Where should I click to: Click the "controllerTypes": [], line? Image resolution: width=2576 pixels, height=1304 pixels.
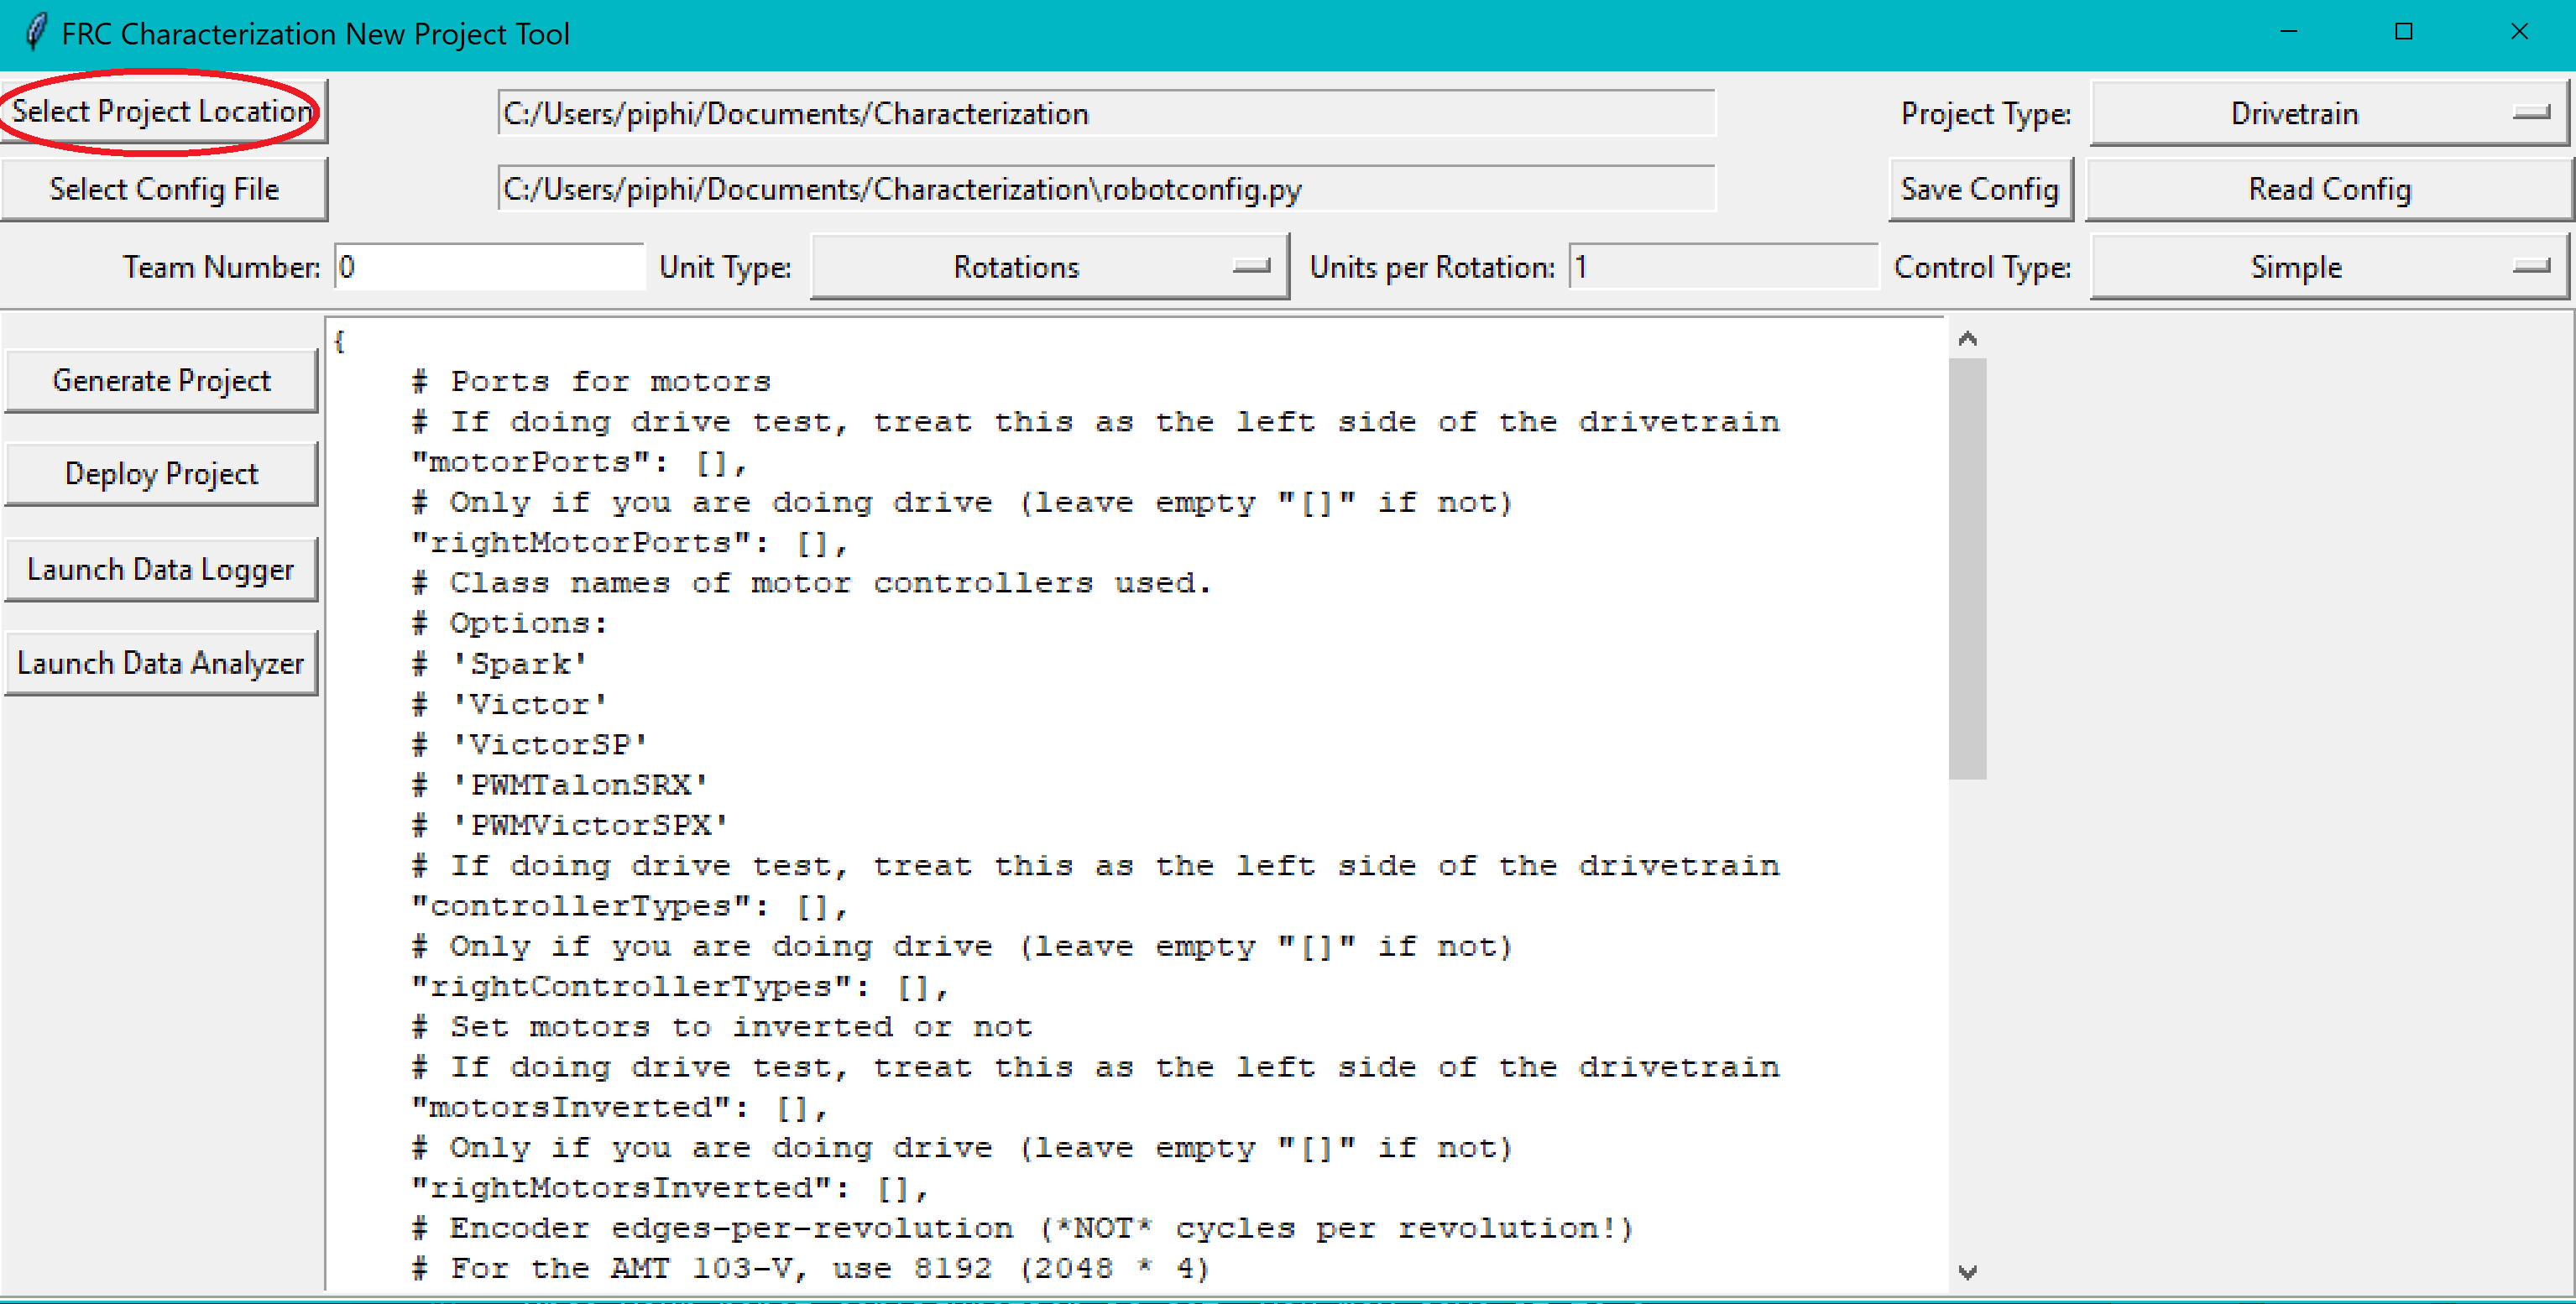click(630, 906)
